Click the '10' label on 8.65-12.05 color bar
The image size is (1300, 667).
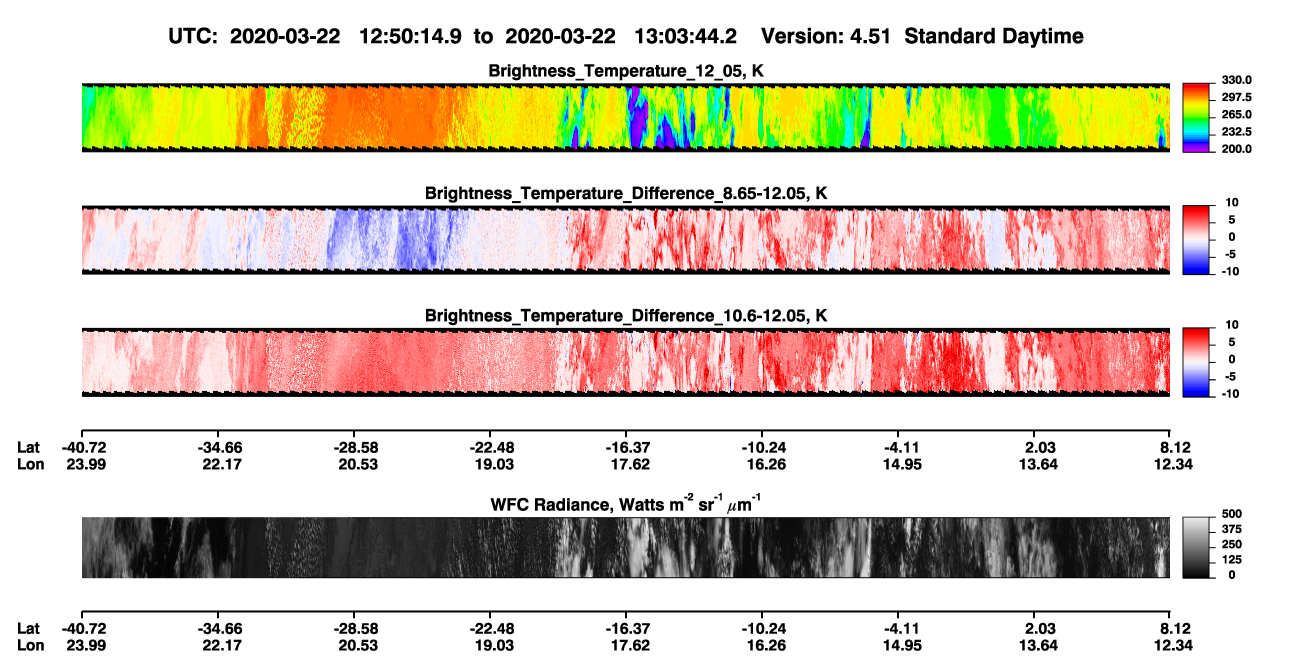point(1232,203)
